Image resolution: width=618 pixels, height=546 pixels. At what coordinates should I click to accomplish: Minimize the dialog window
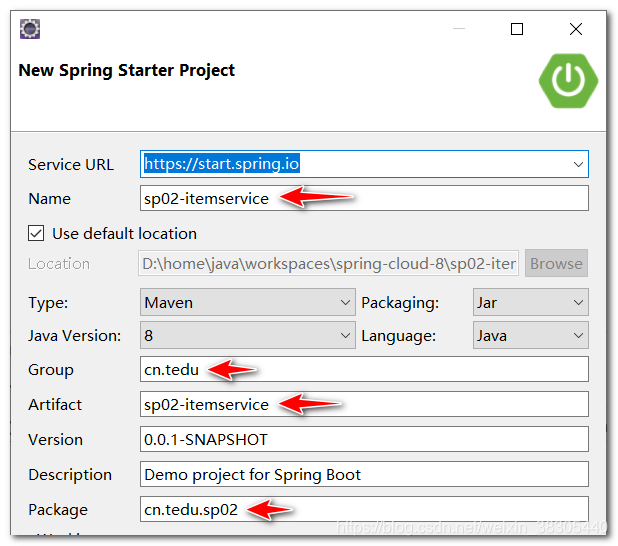[x=459, y=29]
